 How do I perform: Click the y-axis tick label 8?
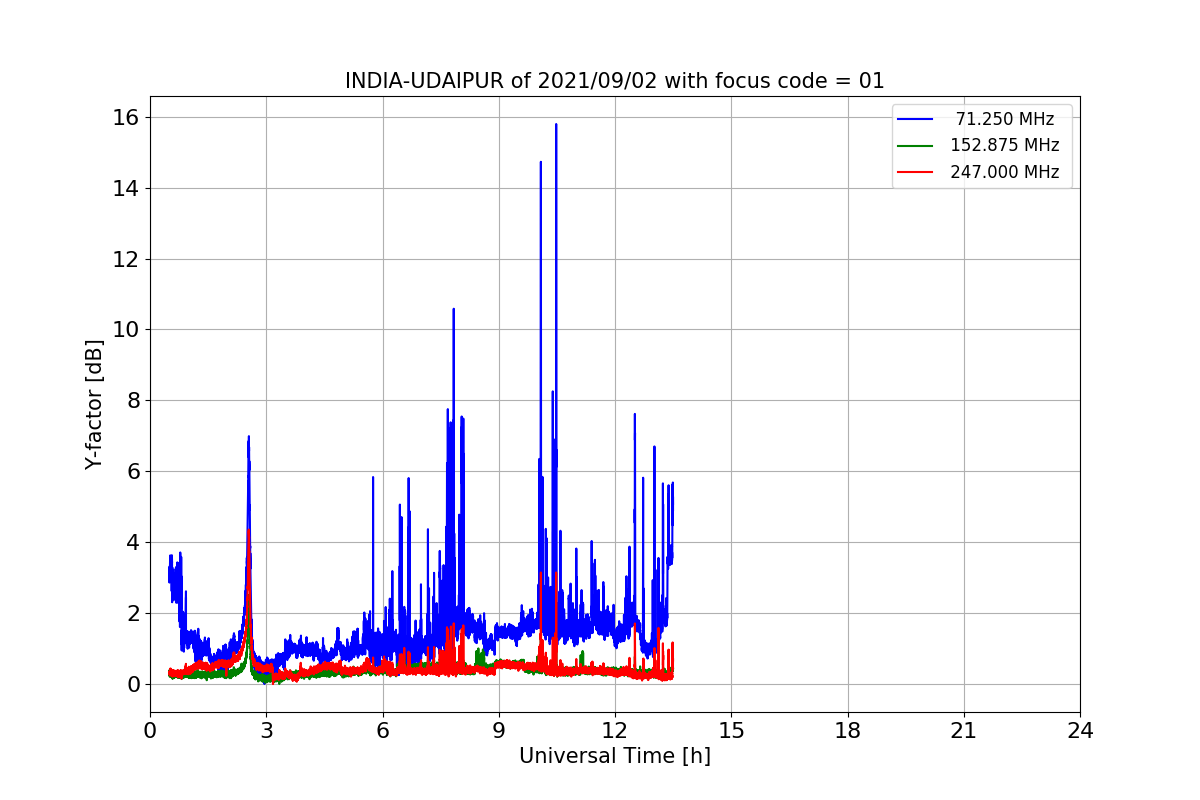[x=132, y=401]
